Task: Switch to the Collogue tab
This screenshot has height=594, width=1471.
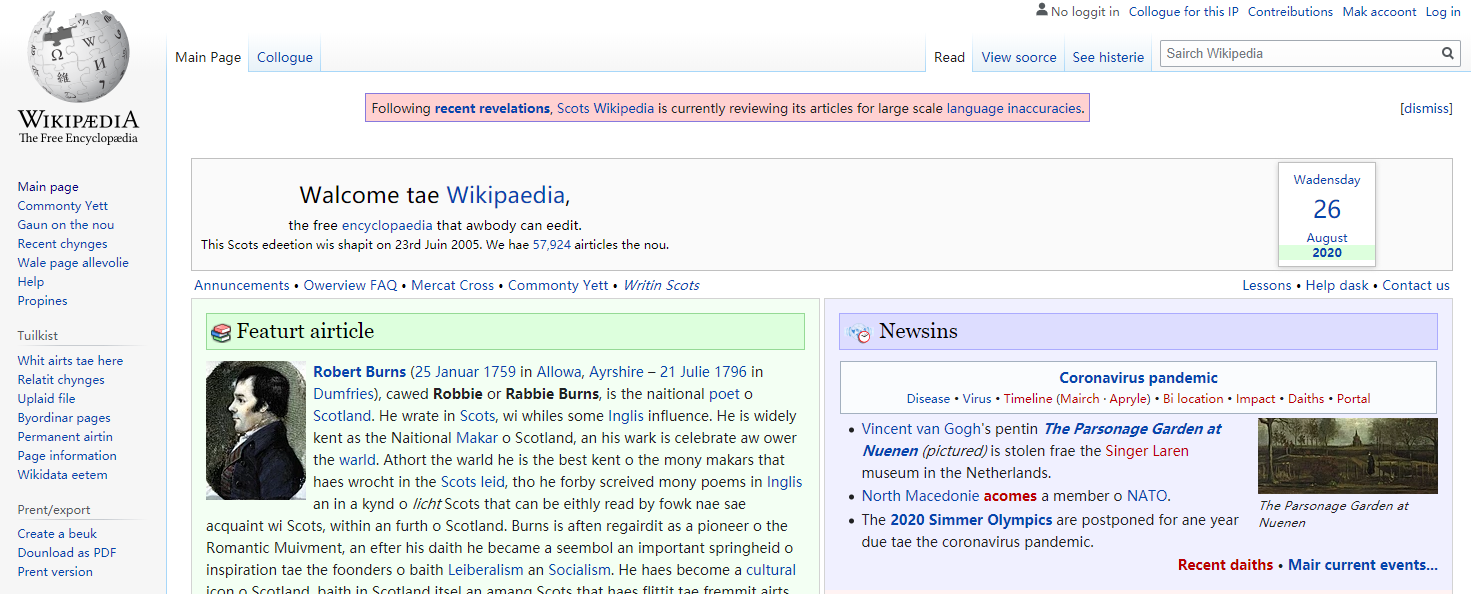Action: (x=285, y=57)
